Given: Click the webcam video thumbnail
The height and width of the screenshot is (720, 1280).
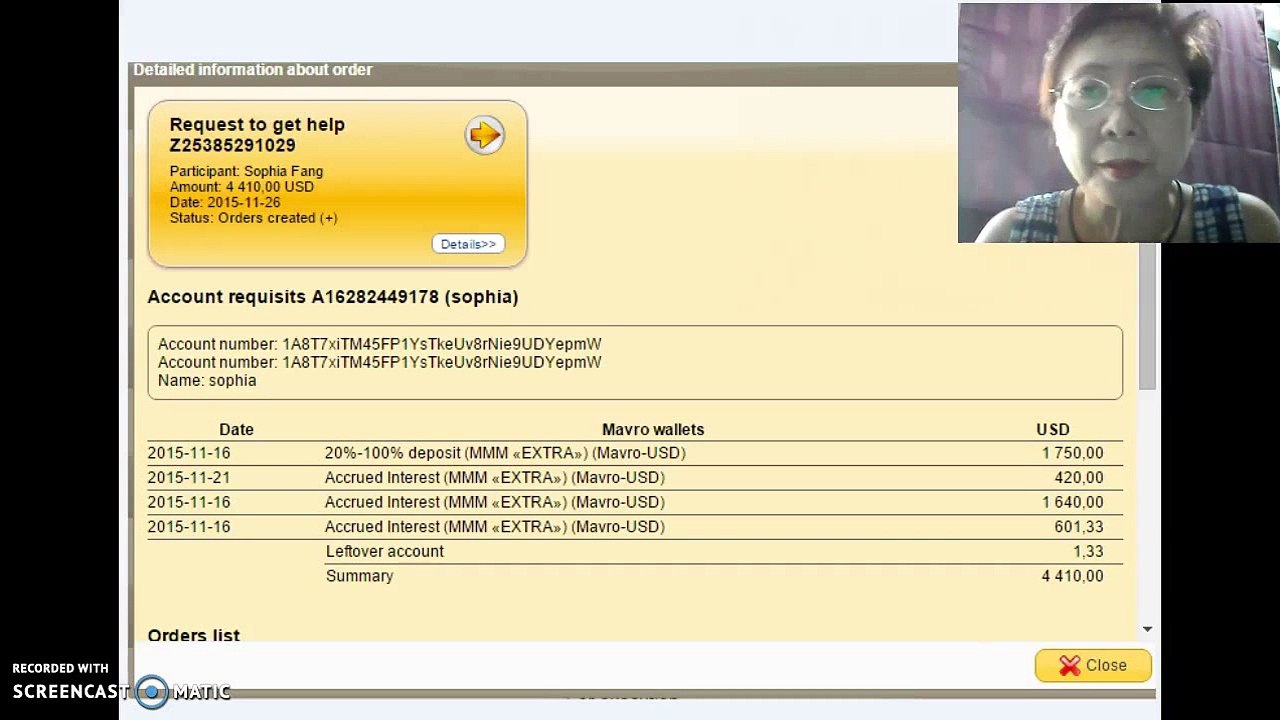Looking at the screenshot, I should 1119,123.
